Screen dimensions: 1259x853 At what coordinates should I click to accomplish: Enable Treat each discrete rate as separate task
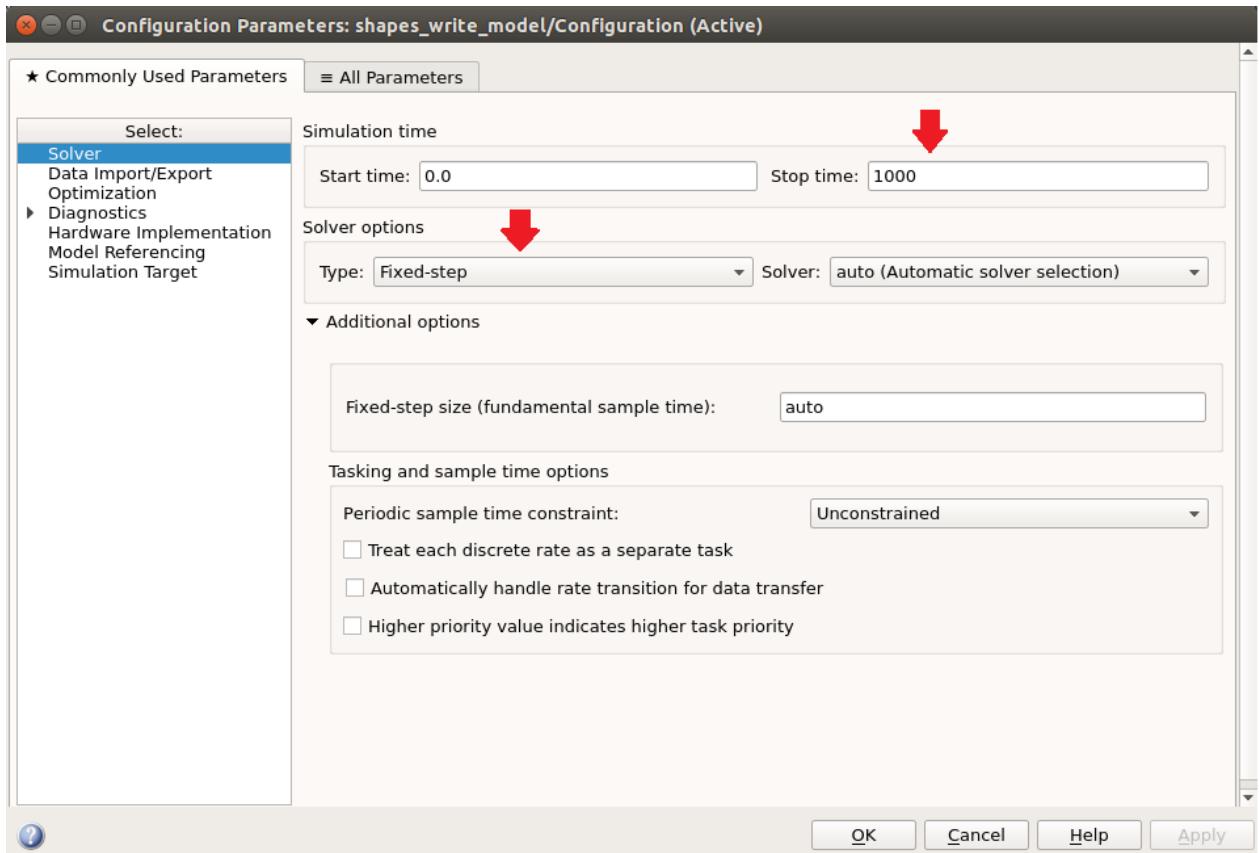coord(352,550)
